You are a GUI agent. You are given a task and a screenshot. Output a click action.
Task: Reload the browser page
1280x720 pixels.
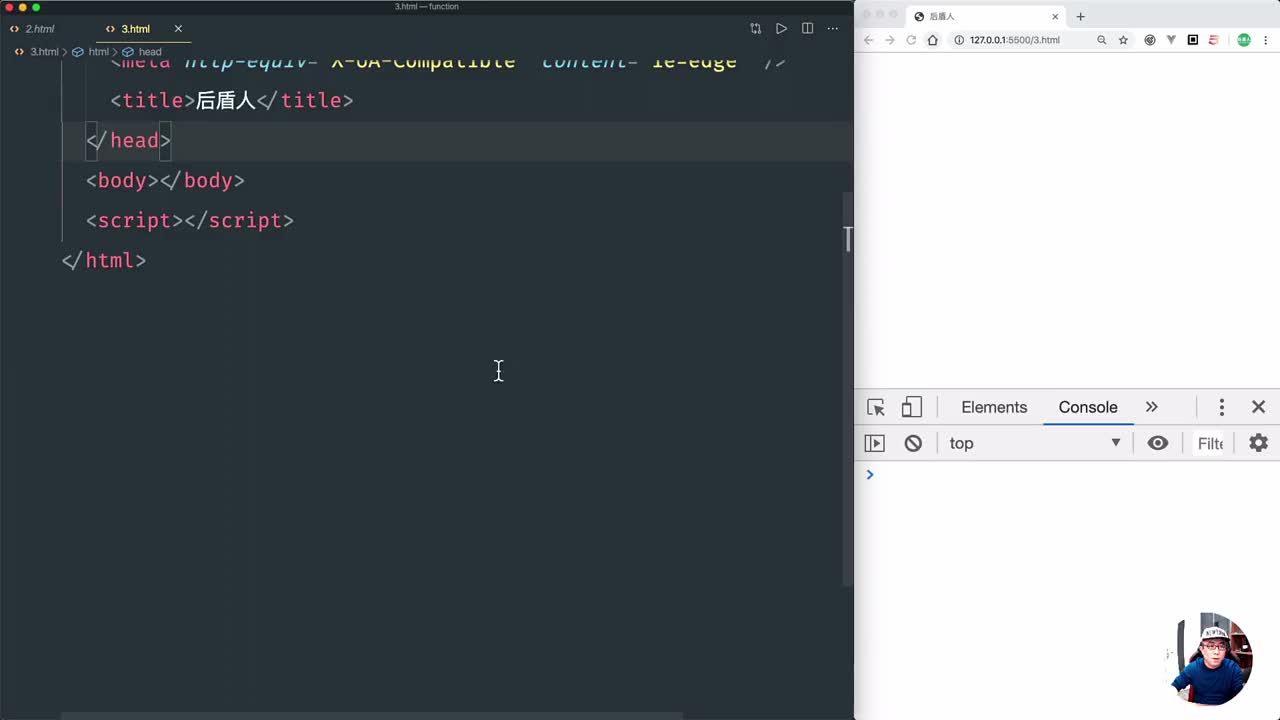(x=911, y=40)
